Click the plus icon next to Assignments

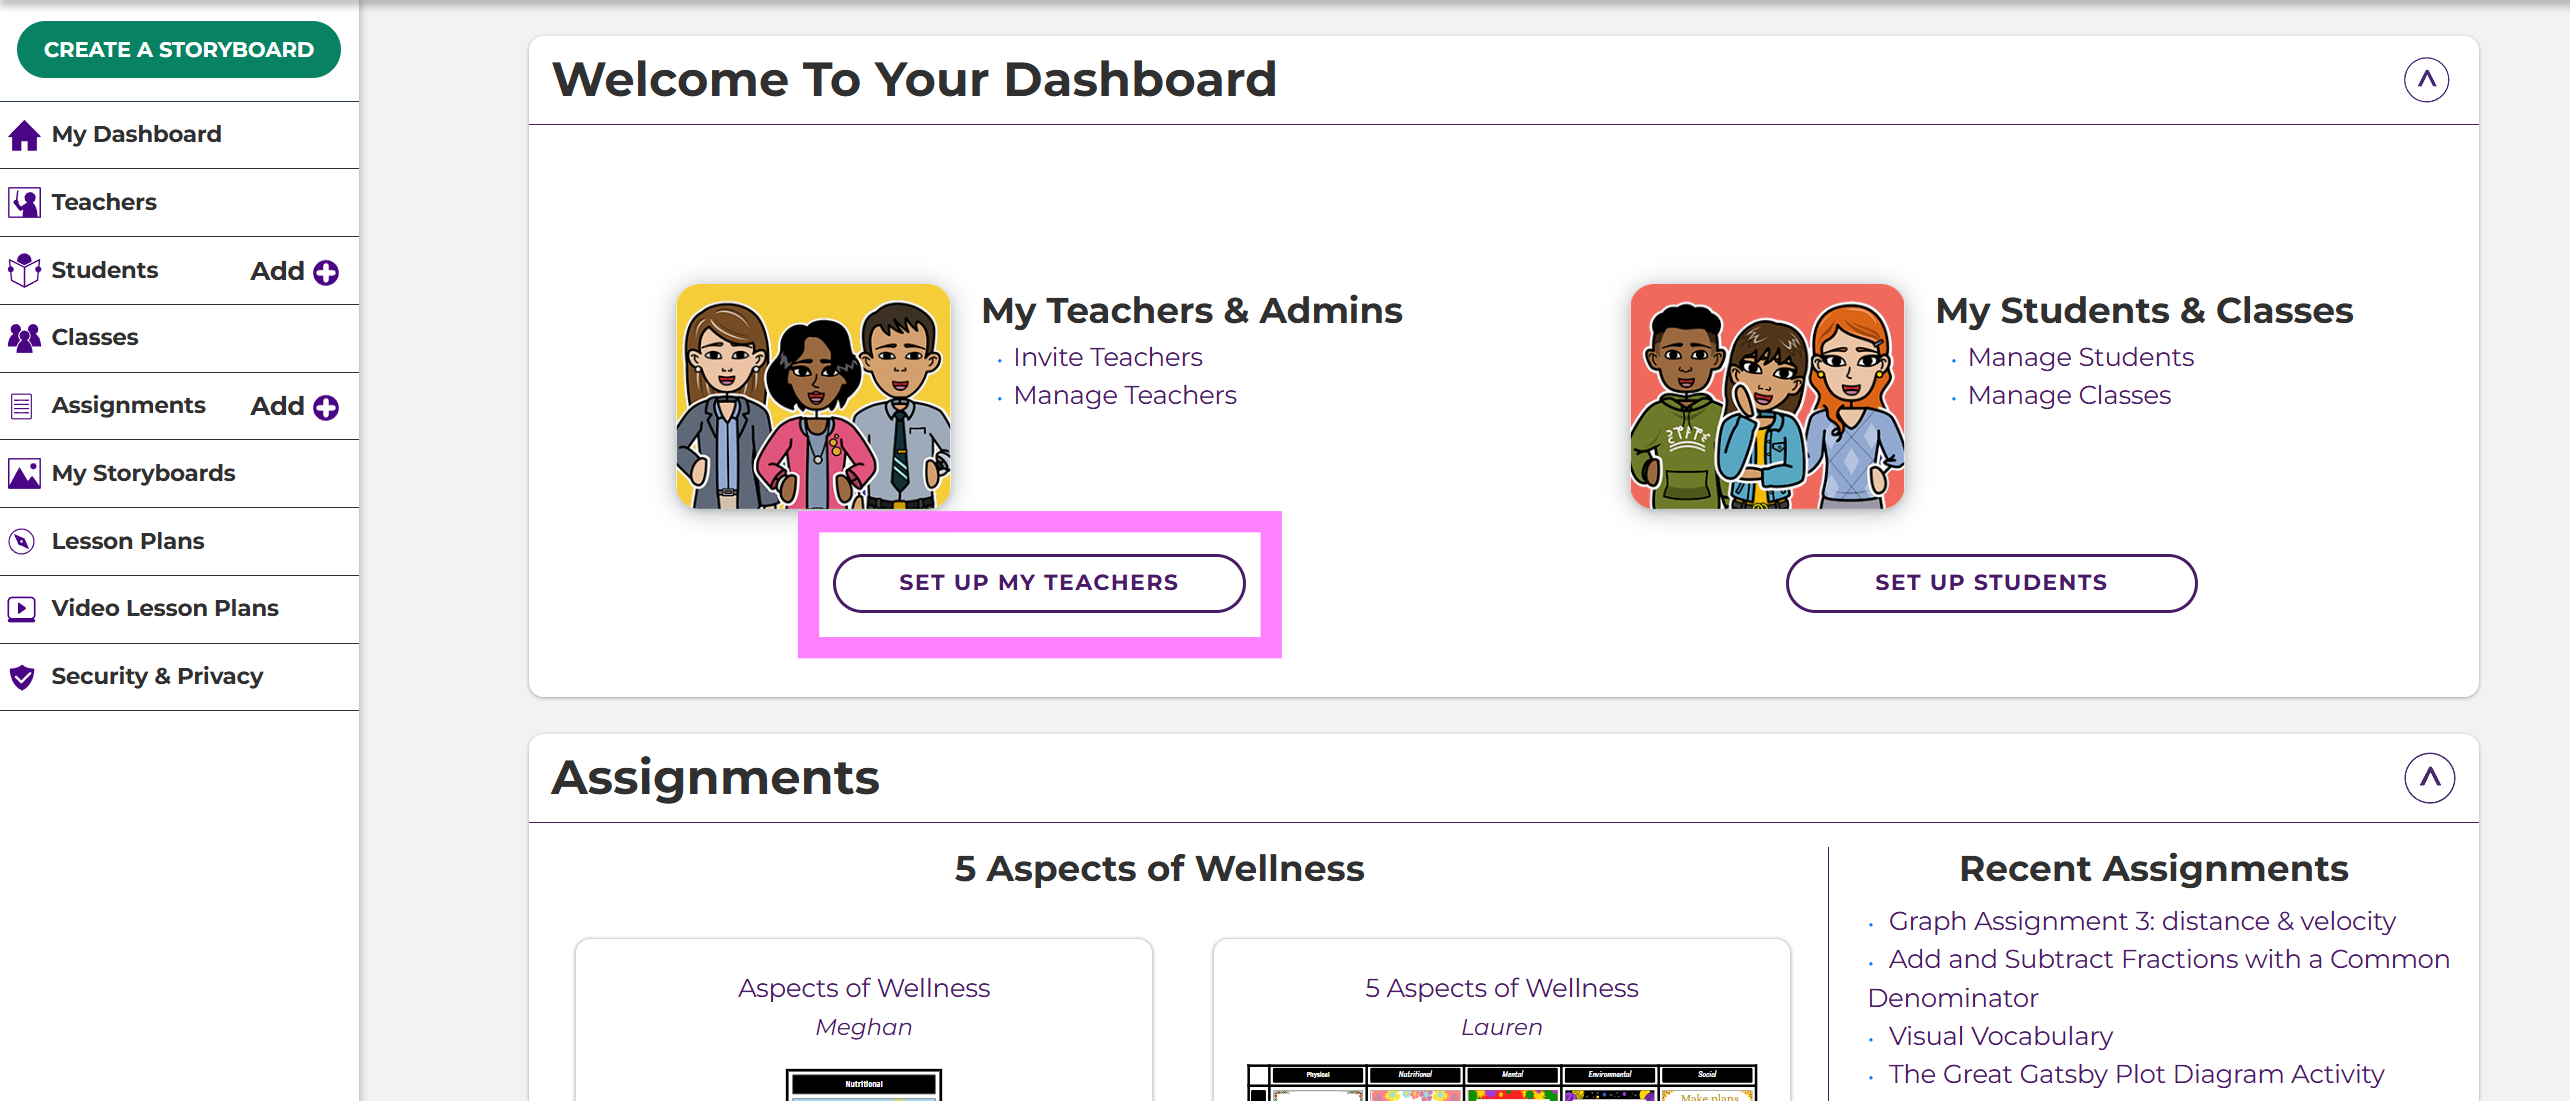(x=326, y=407)
